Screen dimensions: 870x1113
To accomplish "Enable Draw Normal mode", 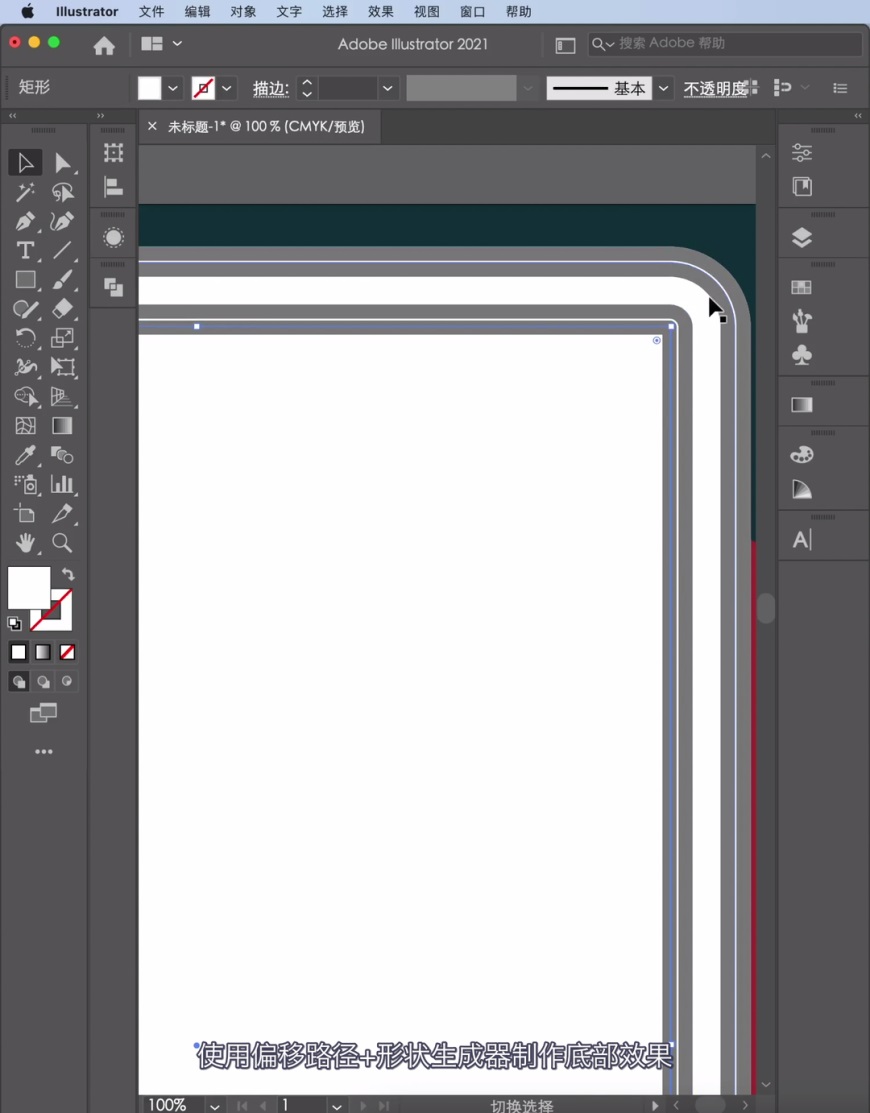I will (19, 681).
